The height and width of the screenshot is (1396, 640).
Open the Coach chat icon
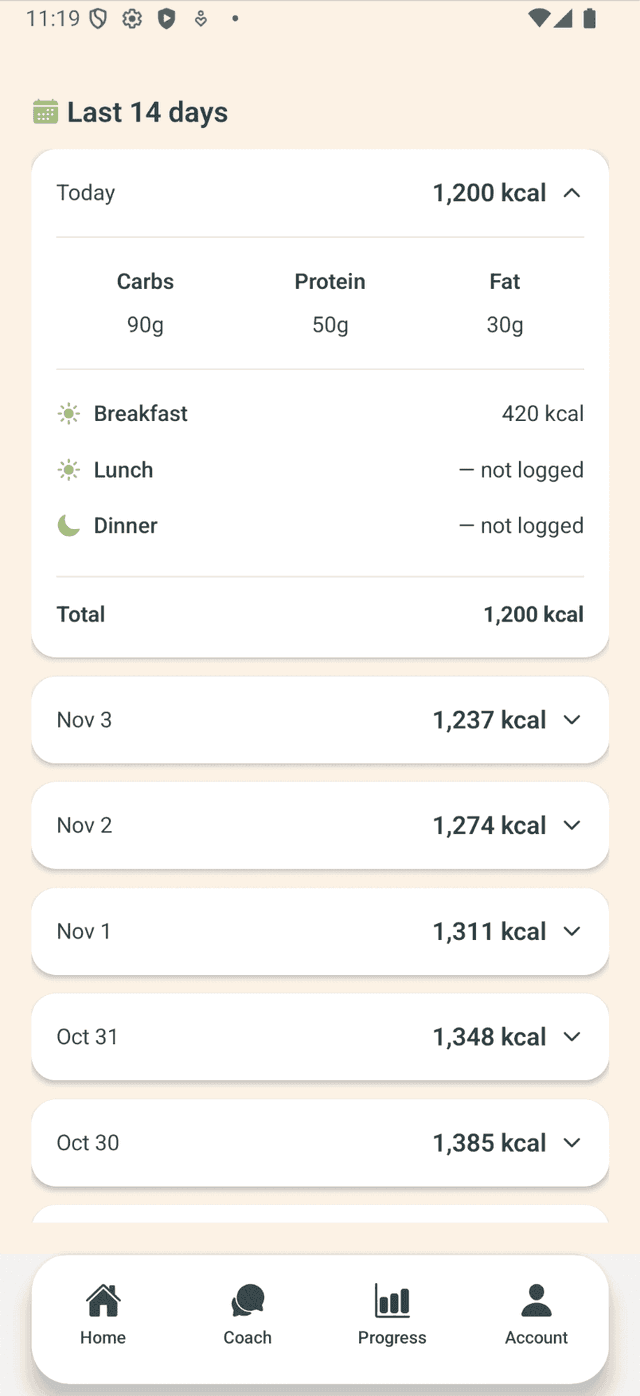pos(247,1300)
